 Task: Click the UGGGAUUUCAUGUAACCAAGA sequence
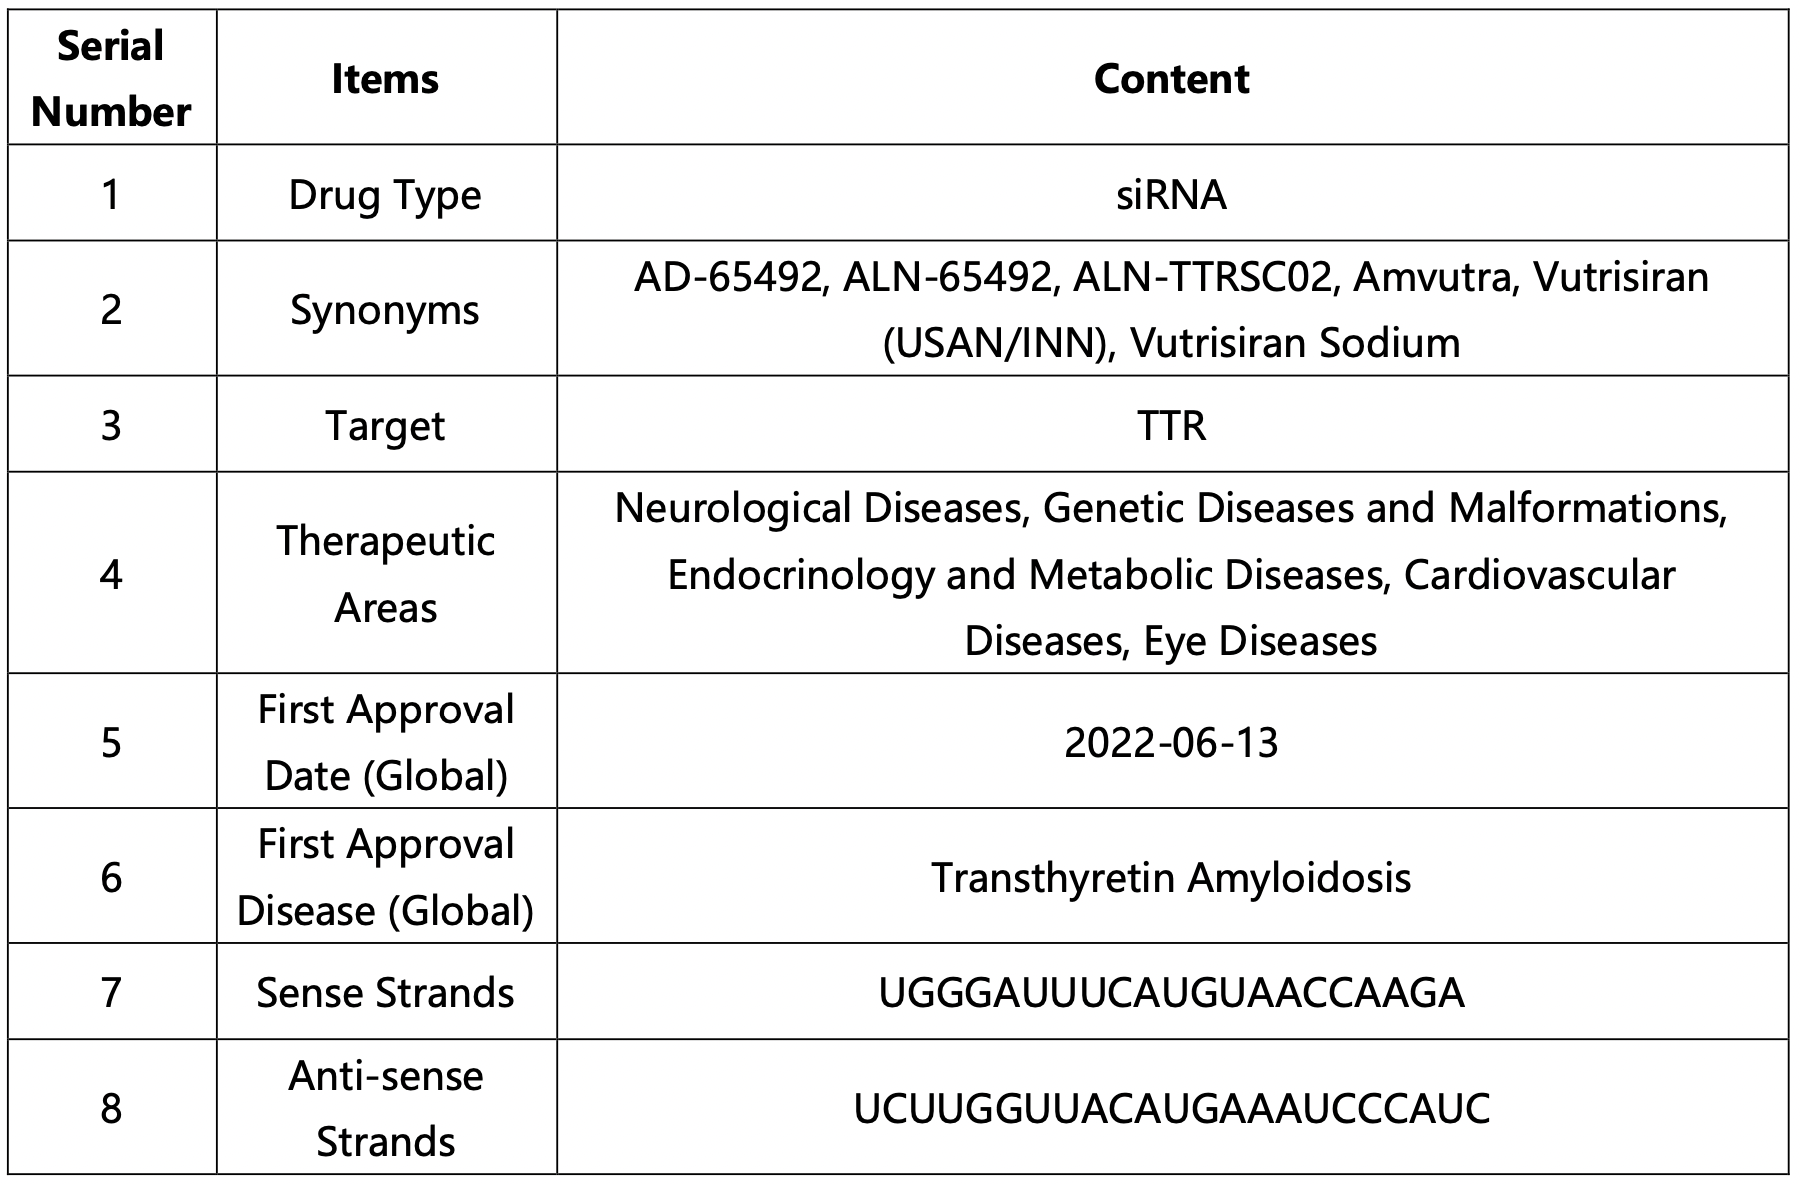1171,992
